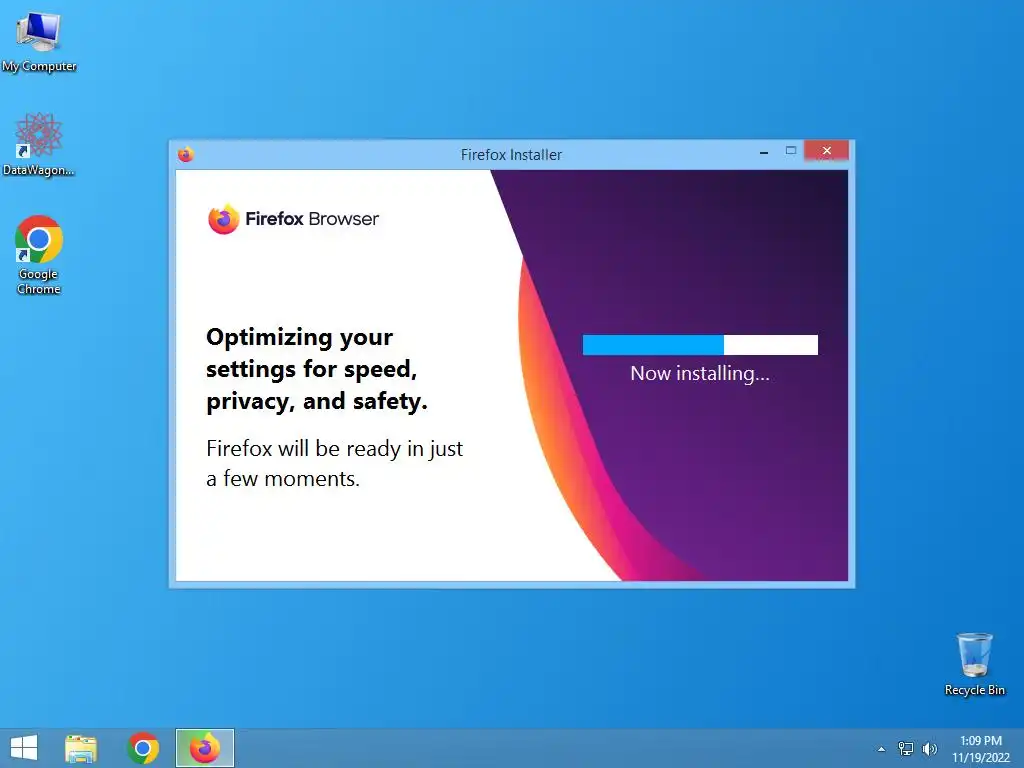Screen dimensions: 1024x768
Task: Open the network tray icon
Action: click(x=906, y=749)
